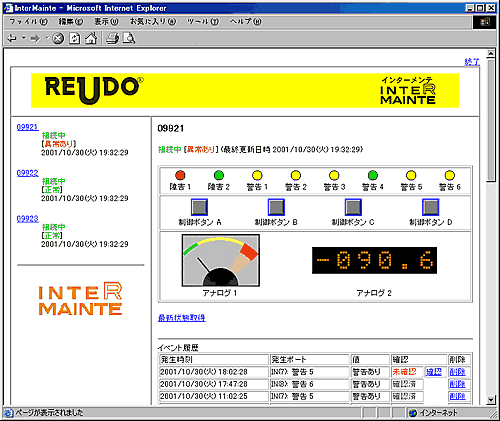Click the Print toolbar icon
The image size is (500, 421).
pos(113,39)
